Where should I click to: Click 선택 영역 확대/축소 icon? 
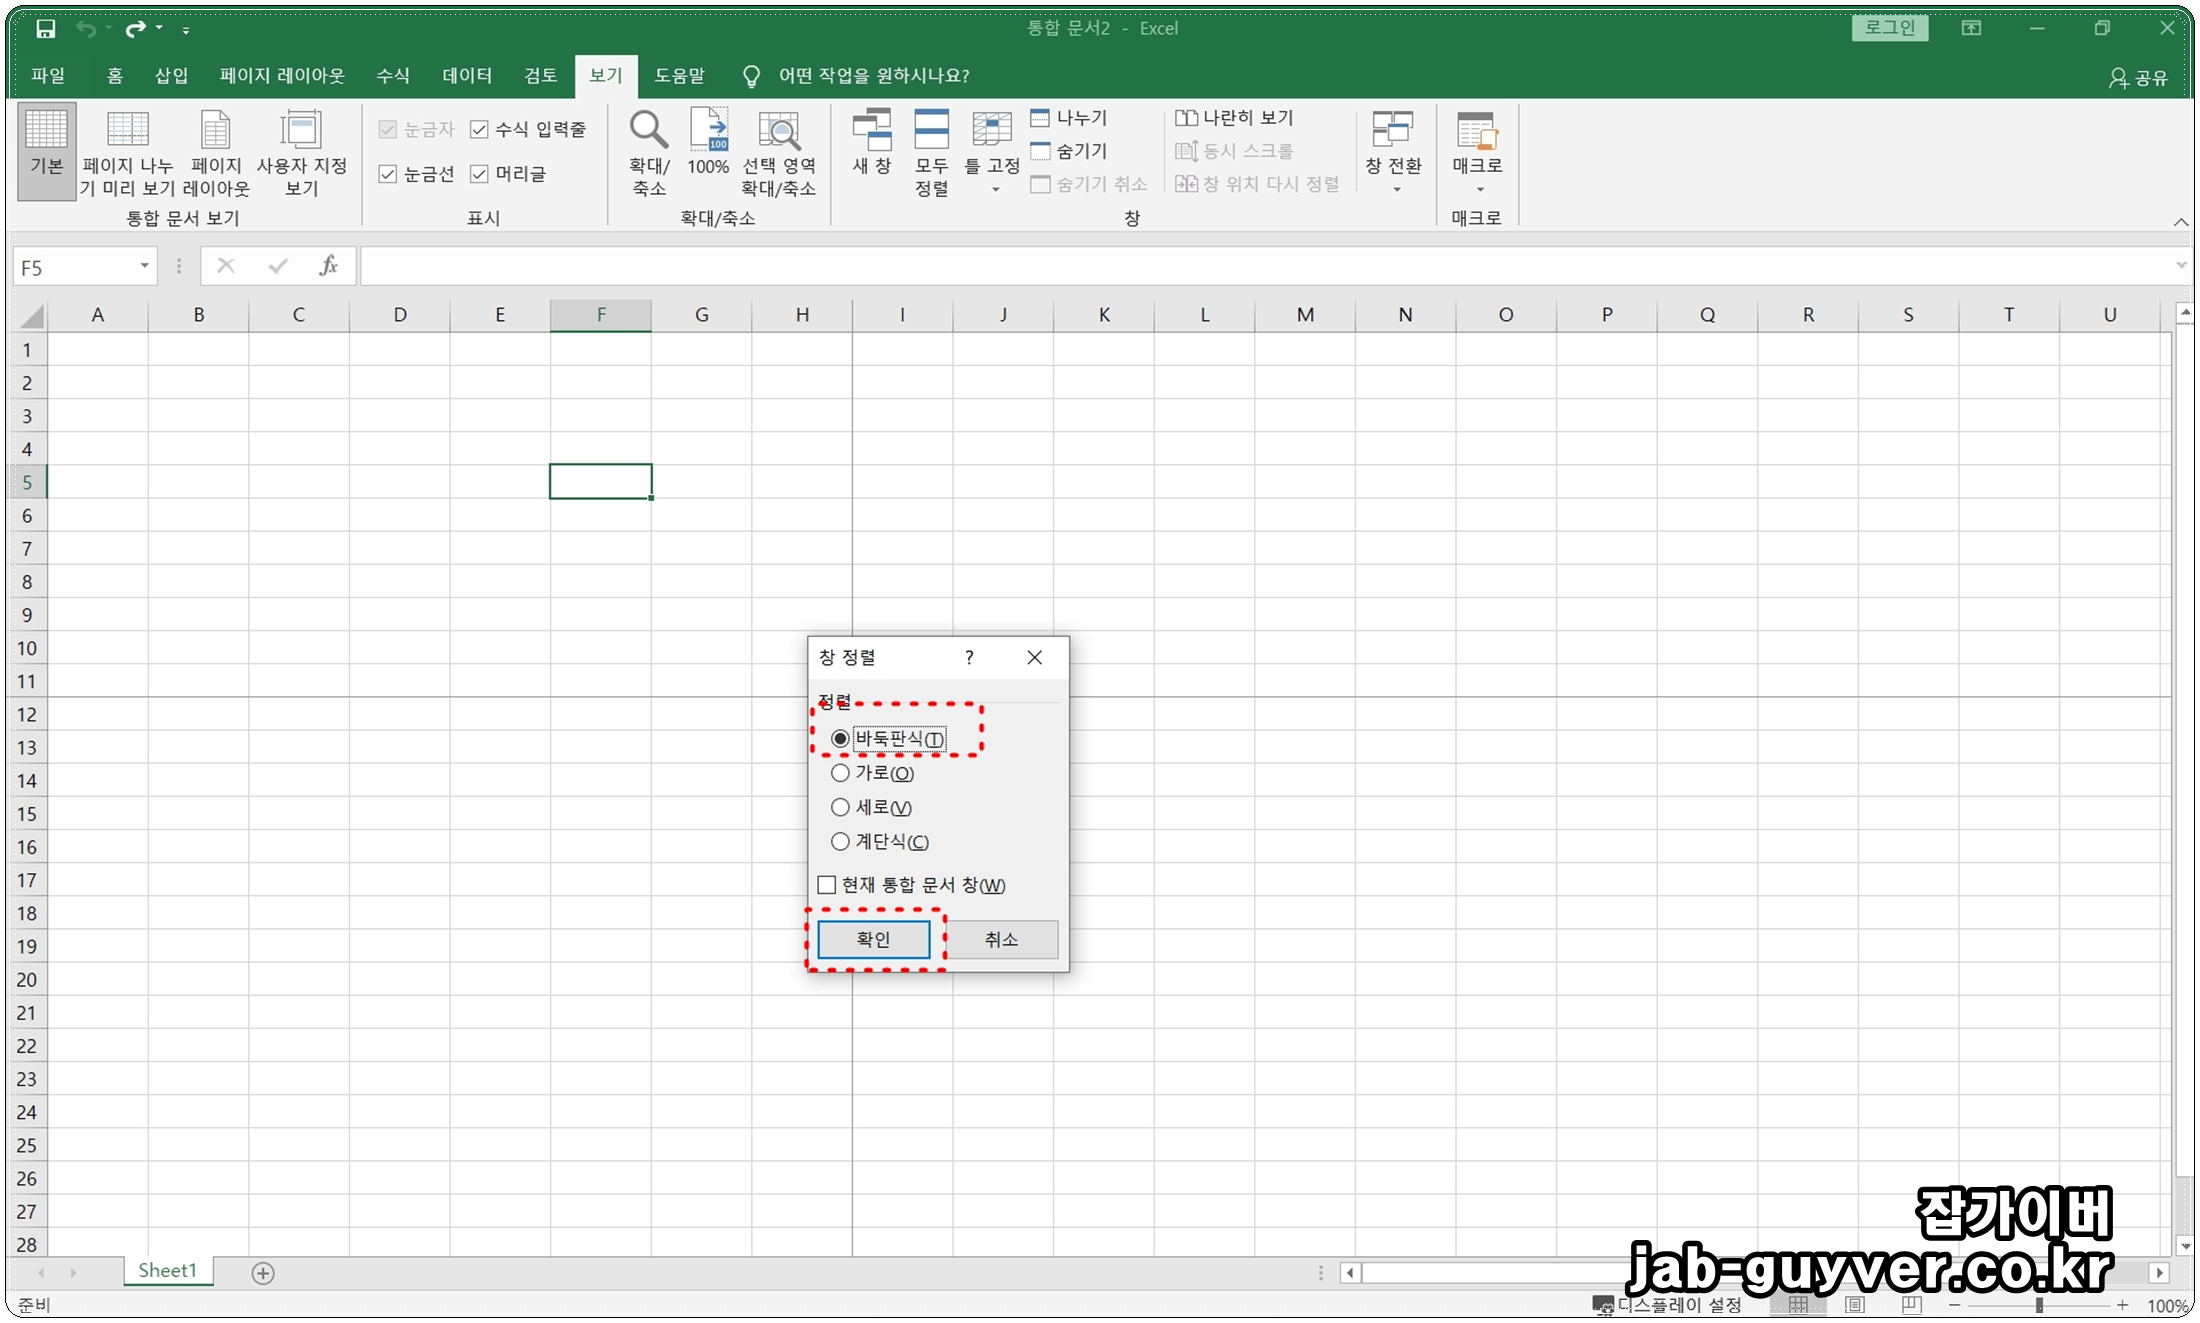coord(779,132)
